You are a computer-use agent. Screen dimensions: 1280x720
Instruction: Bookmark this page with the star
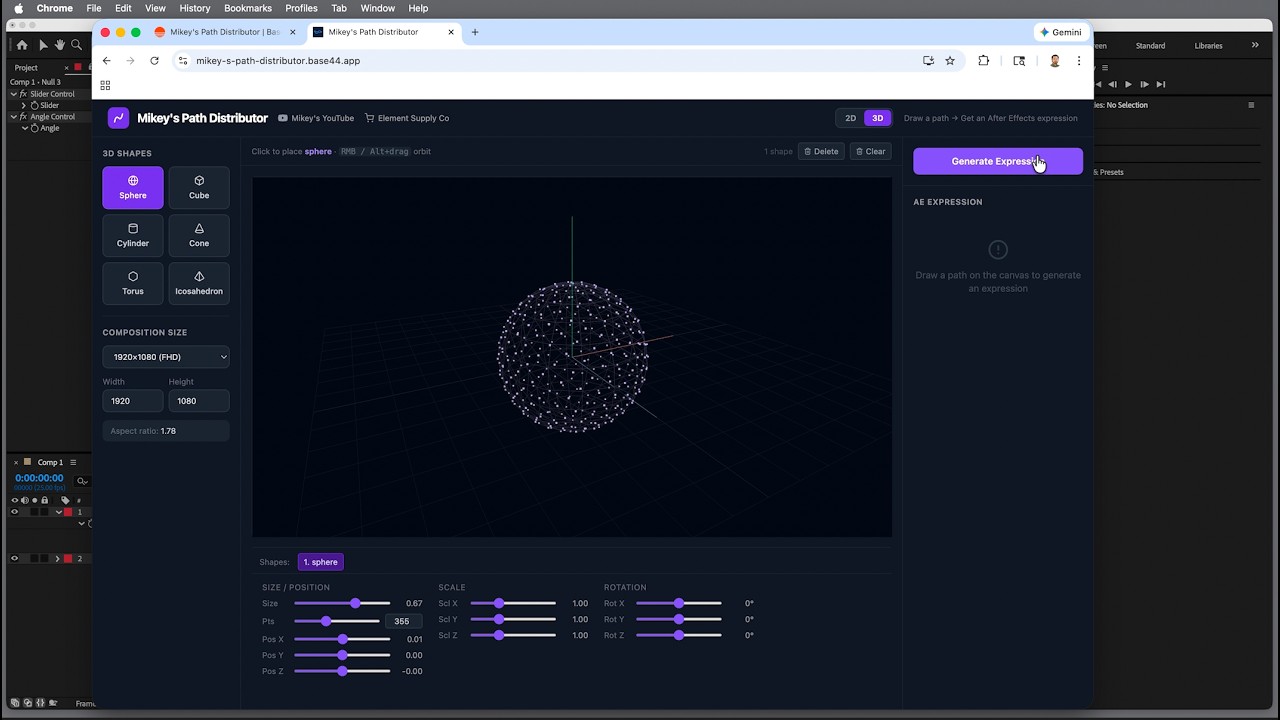click(x=950, y=61)
